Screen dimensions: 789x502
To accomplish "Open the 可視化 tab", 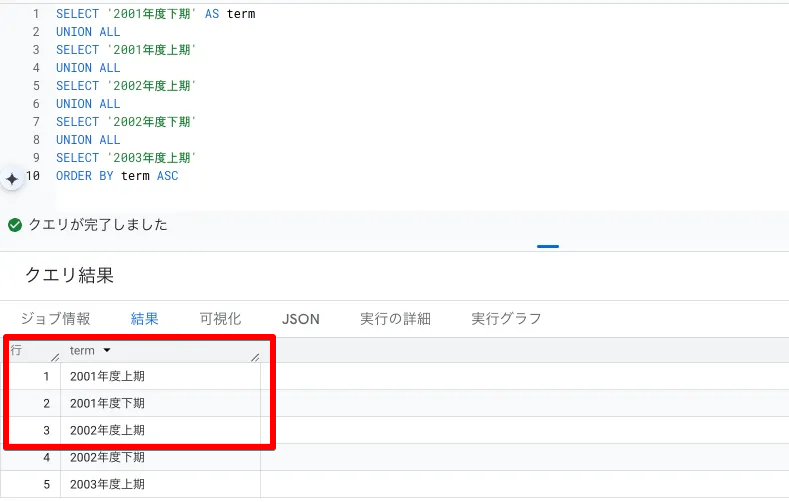I will 220,319.
